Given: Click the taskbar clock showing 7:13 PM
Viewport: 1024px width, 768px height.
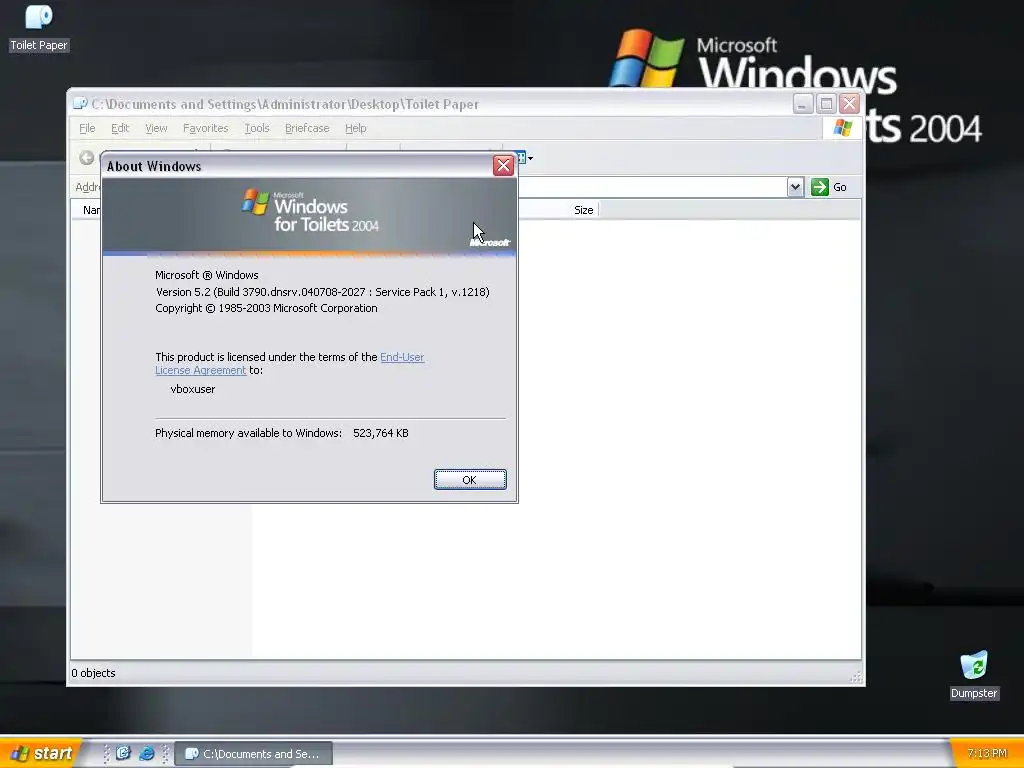Looking at the screenshot, I should (987, 754).
